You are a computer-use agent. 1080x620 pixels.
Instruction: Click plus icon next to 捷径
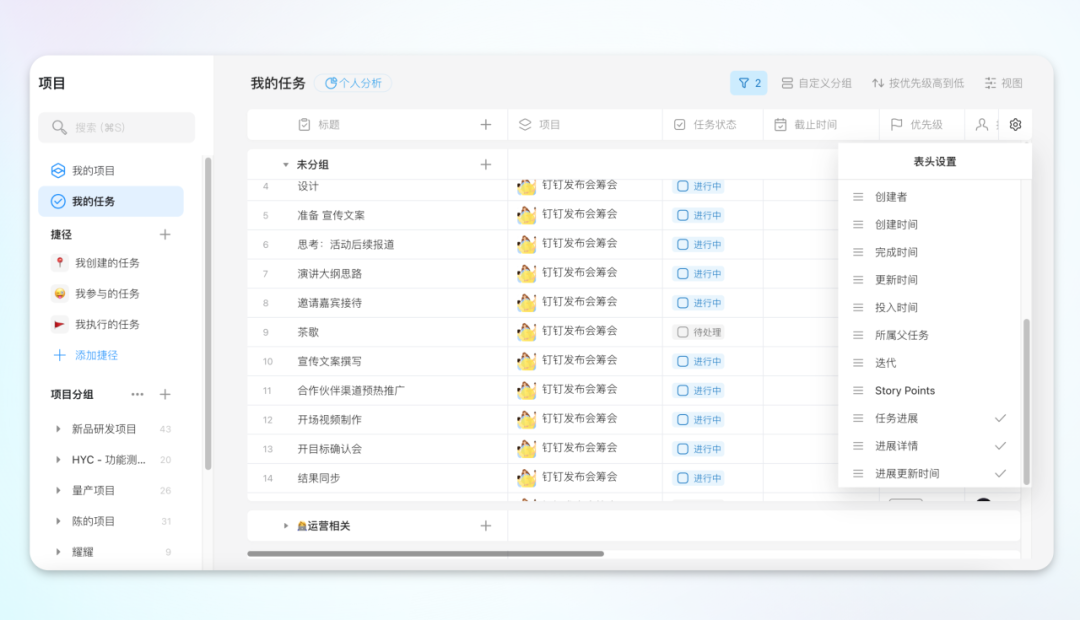(165, 234)
